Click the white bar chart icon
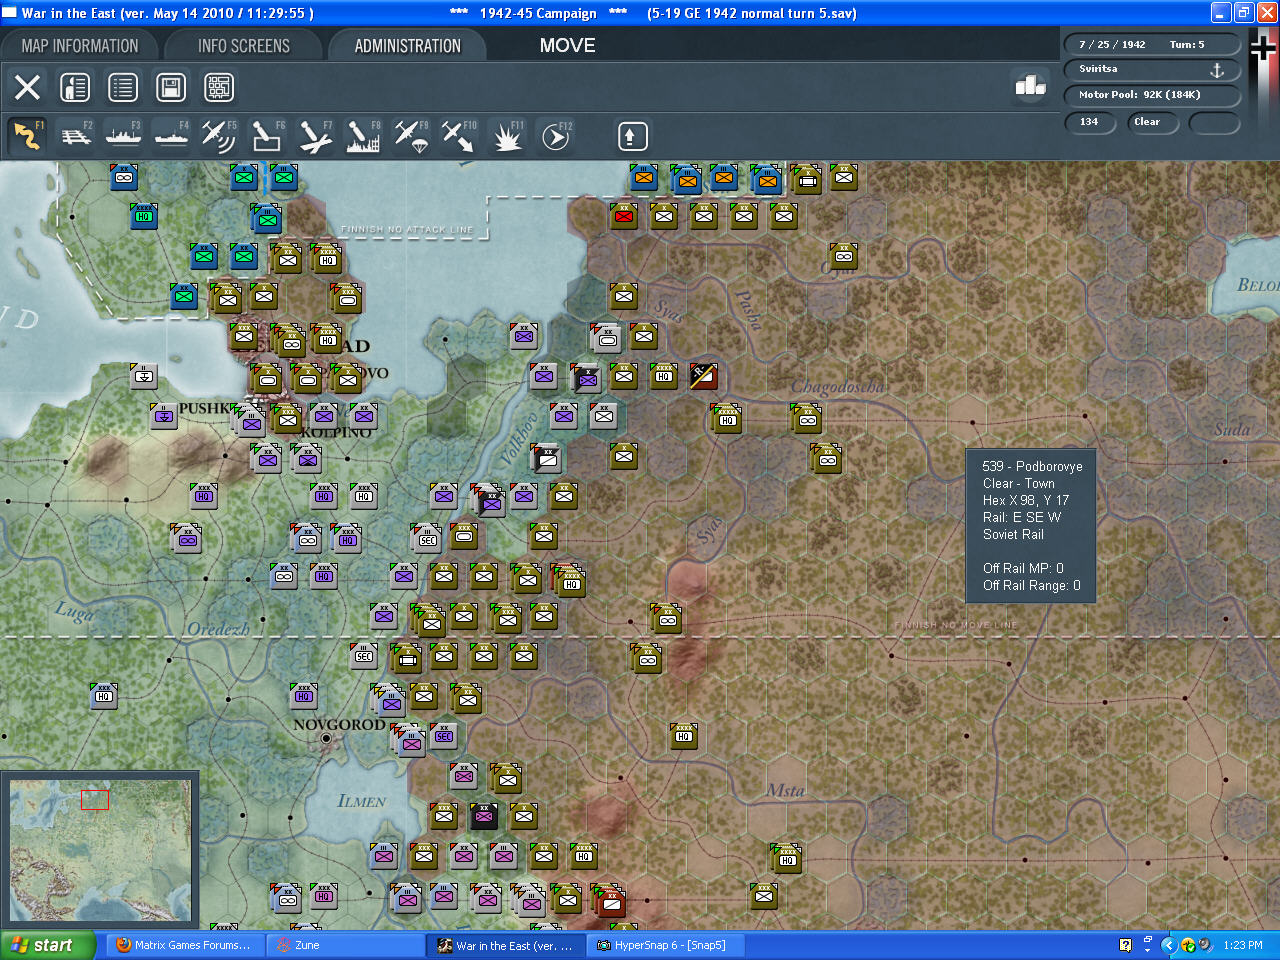 (1030, 86)
